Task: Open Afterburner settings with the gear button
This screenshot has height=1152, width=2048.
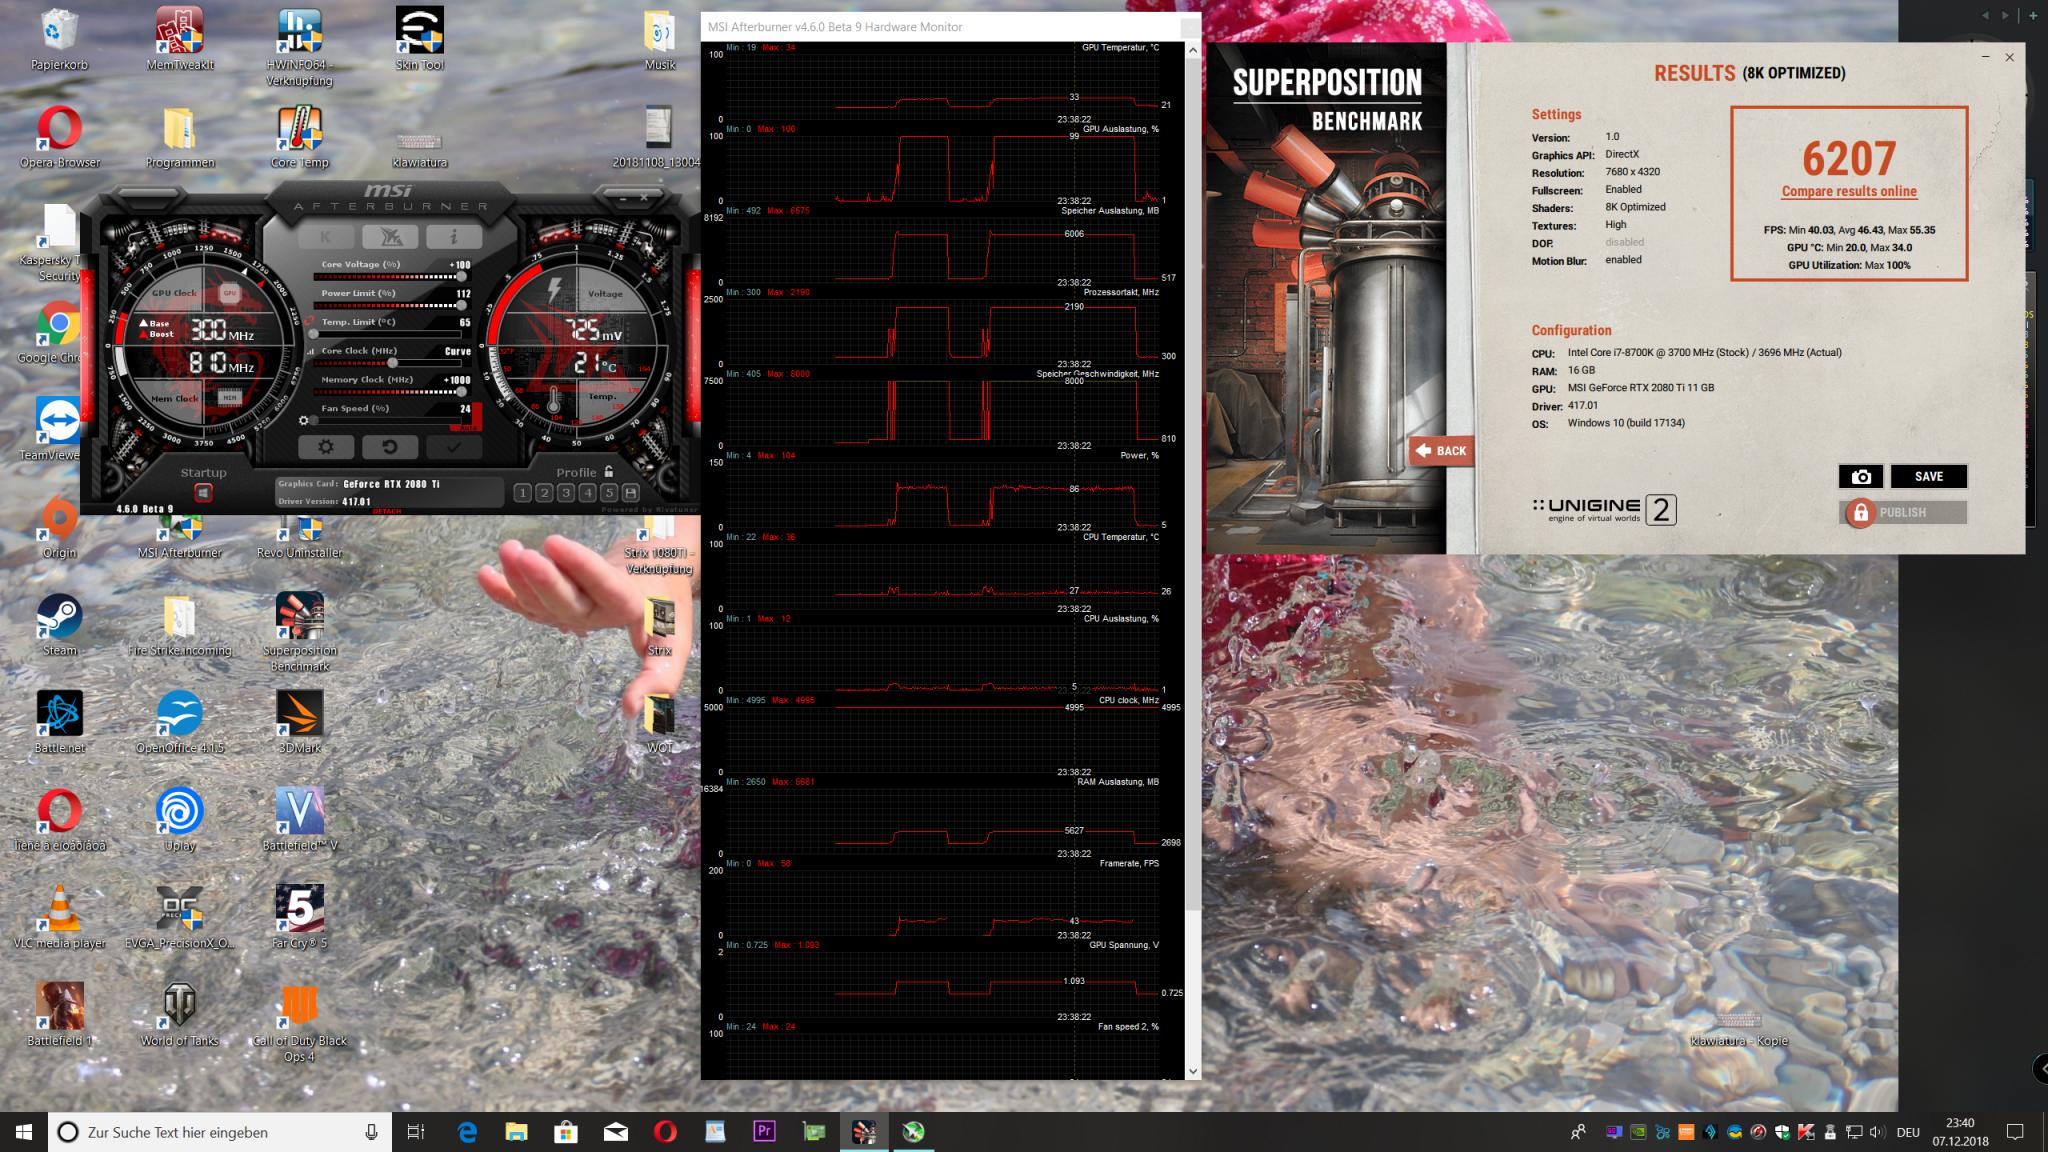Action: (326, 447)
